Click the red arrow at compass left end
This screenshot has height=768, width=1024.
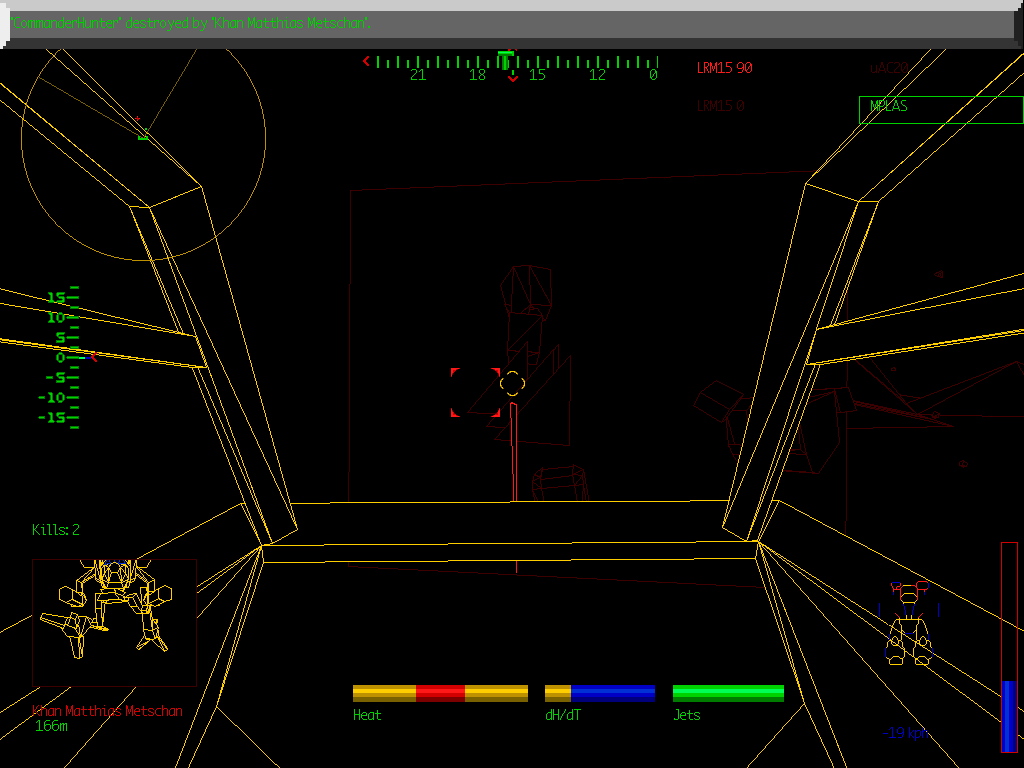(x=366, y=62)
